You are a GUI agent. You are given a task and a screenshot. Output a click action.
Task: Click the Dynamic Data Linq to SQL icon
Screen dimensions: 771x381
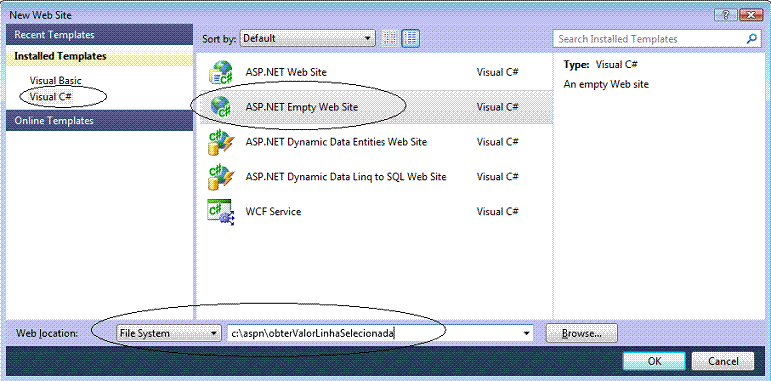[x=220, y=177]
